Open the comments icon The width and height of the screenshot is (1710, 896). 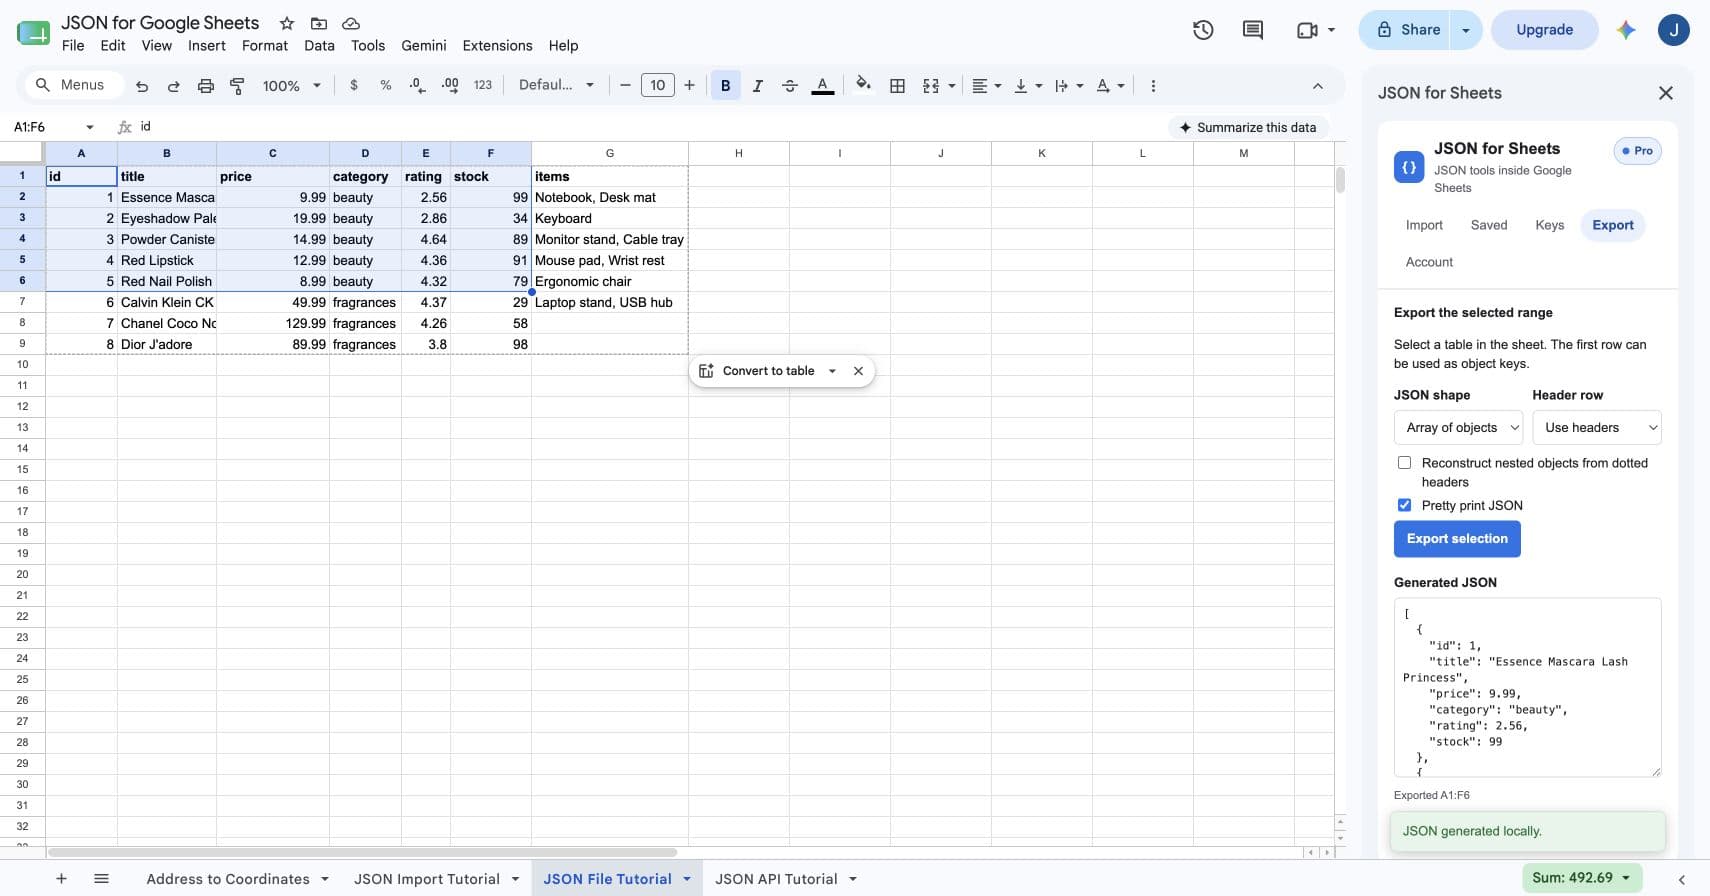coord(1252,30)
